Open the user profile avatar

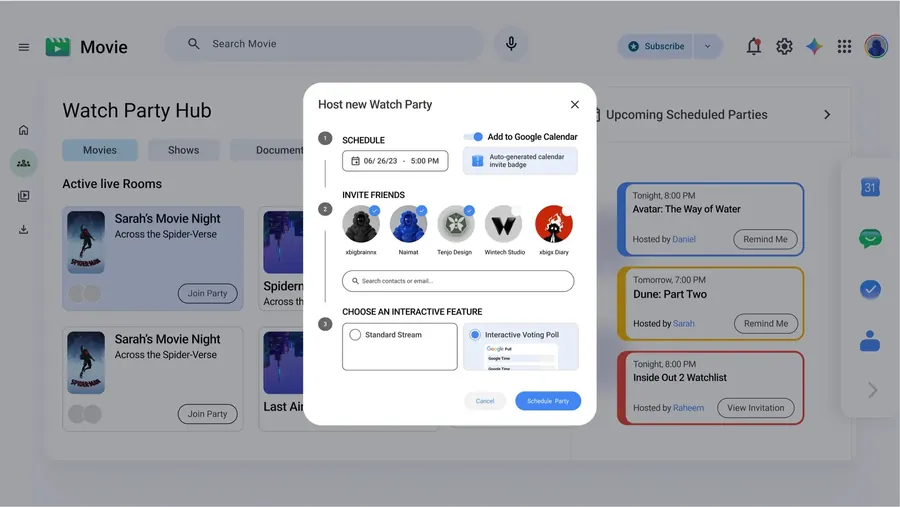pos(876,47)
